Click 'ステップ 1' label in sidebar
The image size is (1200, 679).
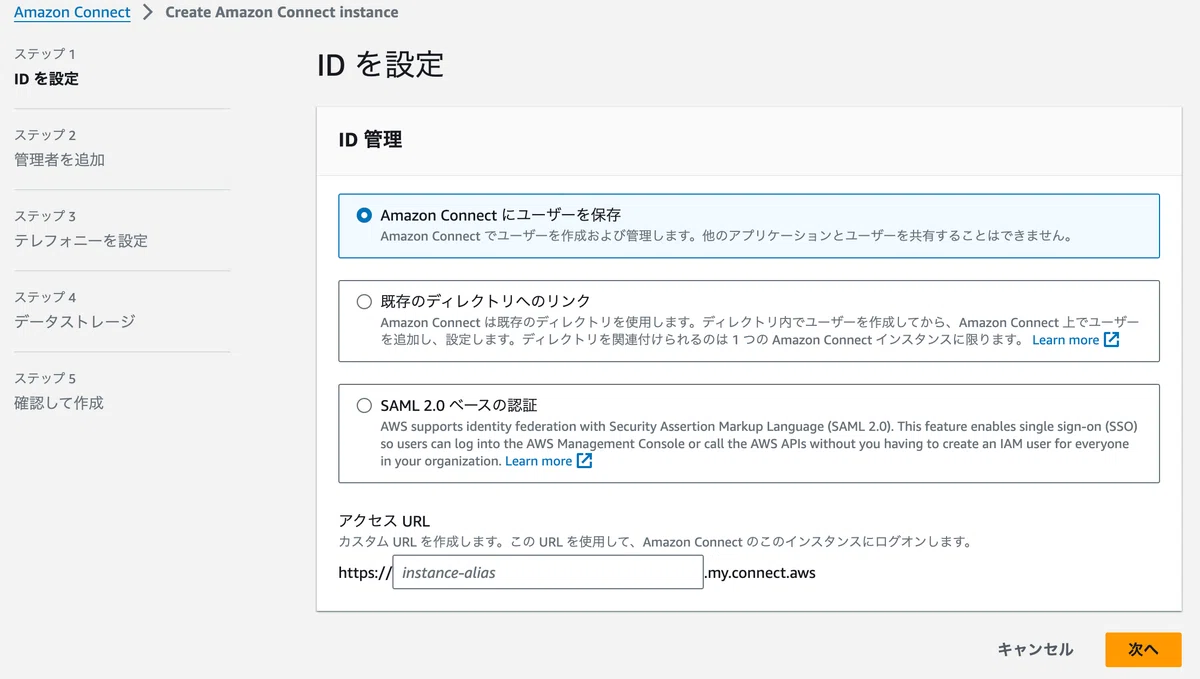[45, 54]
